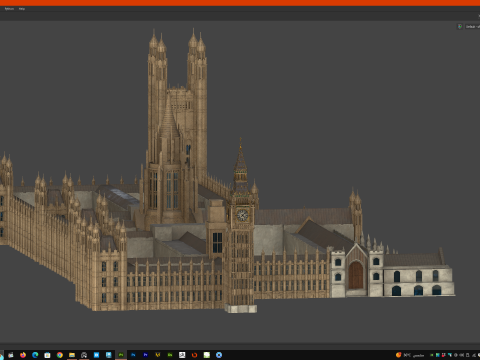This screenshot has width=480, height=360.
Task: Click the red arched door on model
Action: pos(356,275)
